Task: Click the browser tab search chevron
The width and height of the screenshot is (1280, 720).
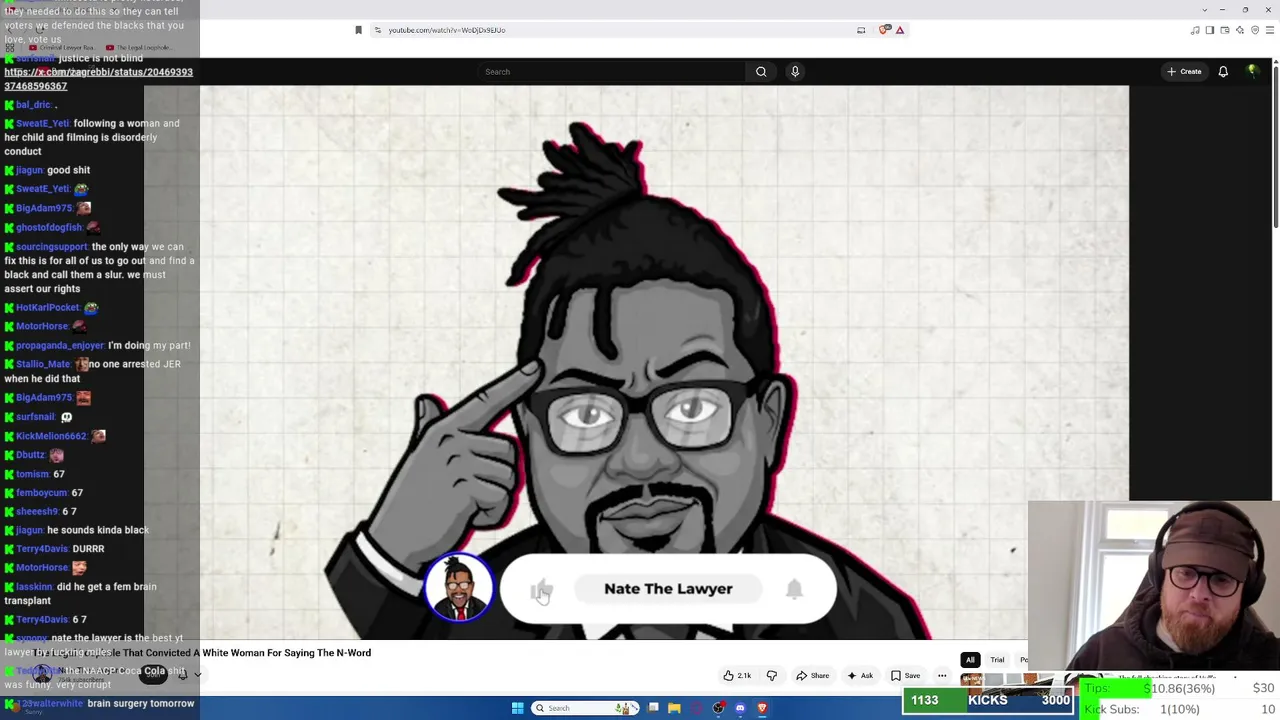Action: point(1207,9)
